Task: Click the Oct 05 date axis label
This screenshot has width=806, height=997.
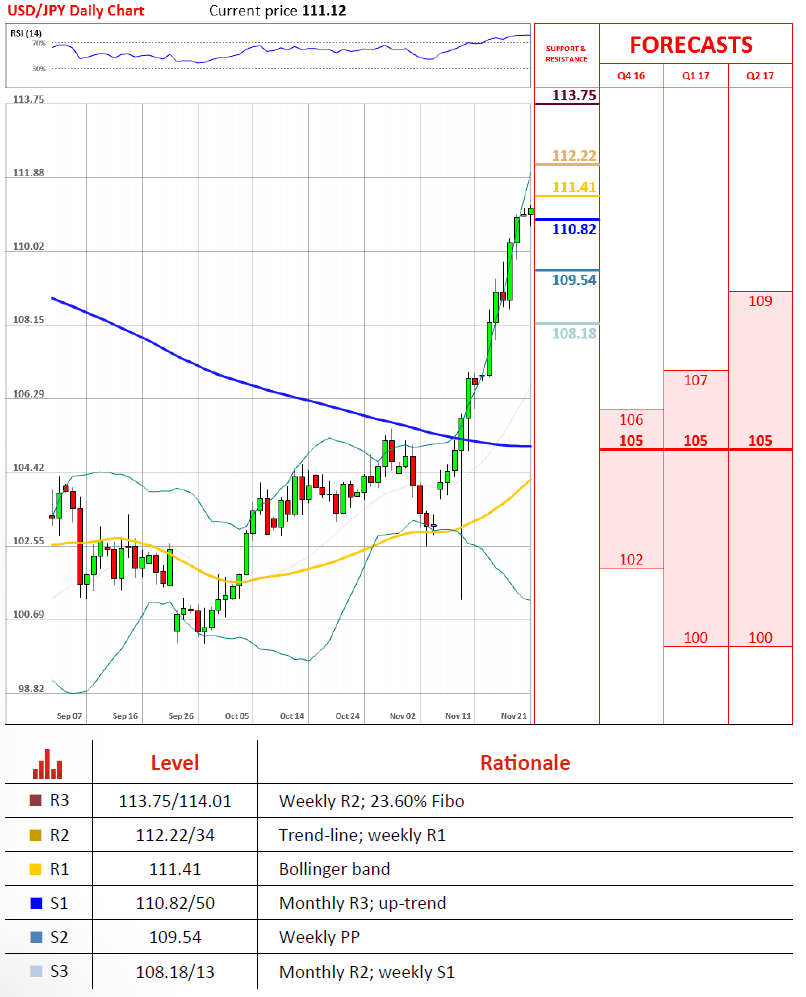Action: (x=236, y=716)
